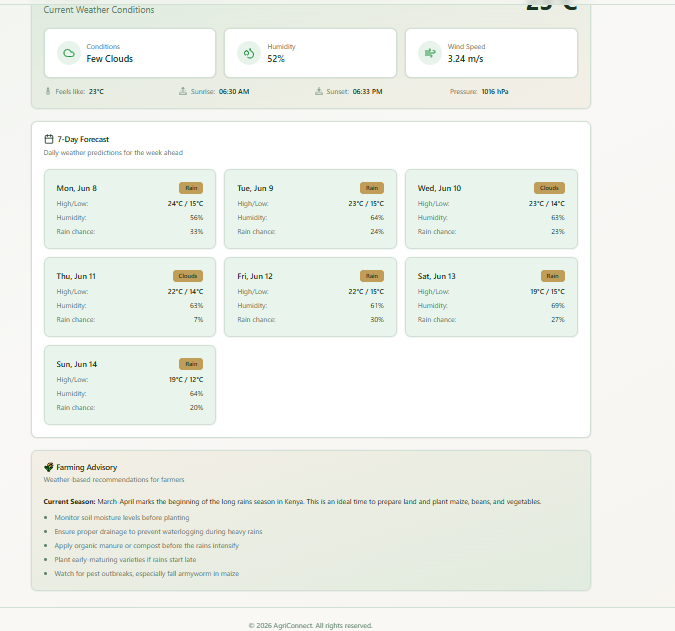Click 'Monitor soil moisture levels before planting' tip

122,517
